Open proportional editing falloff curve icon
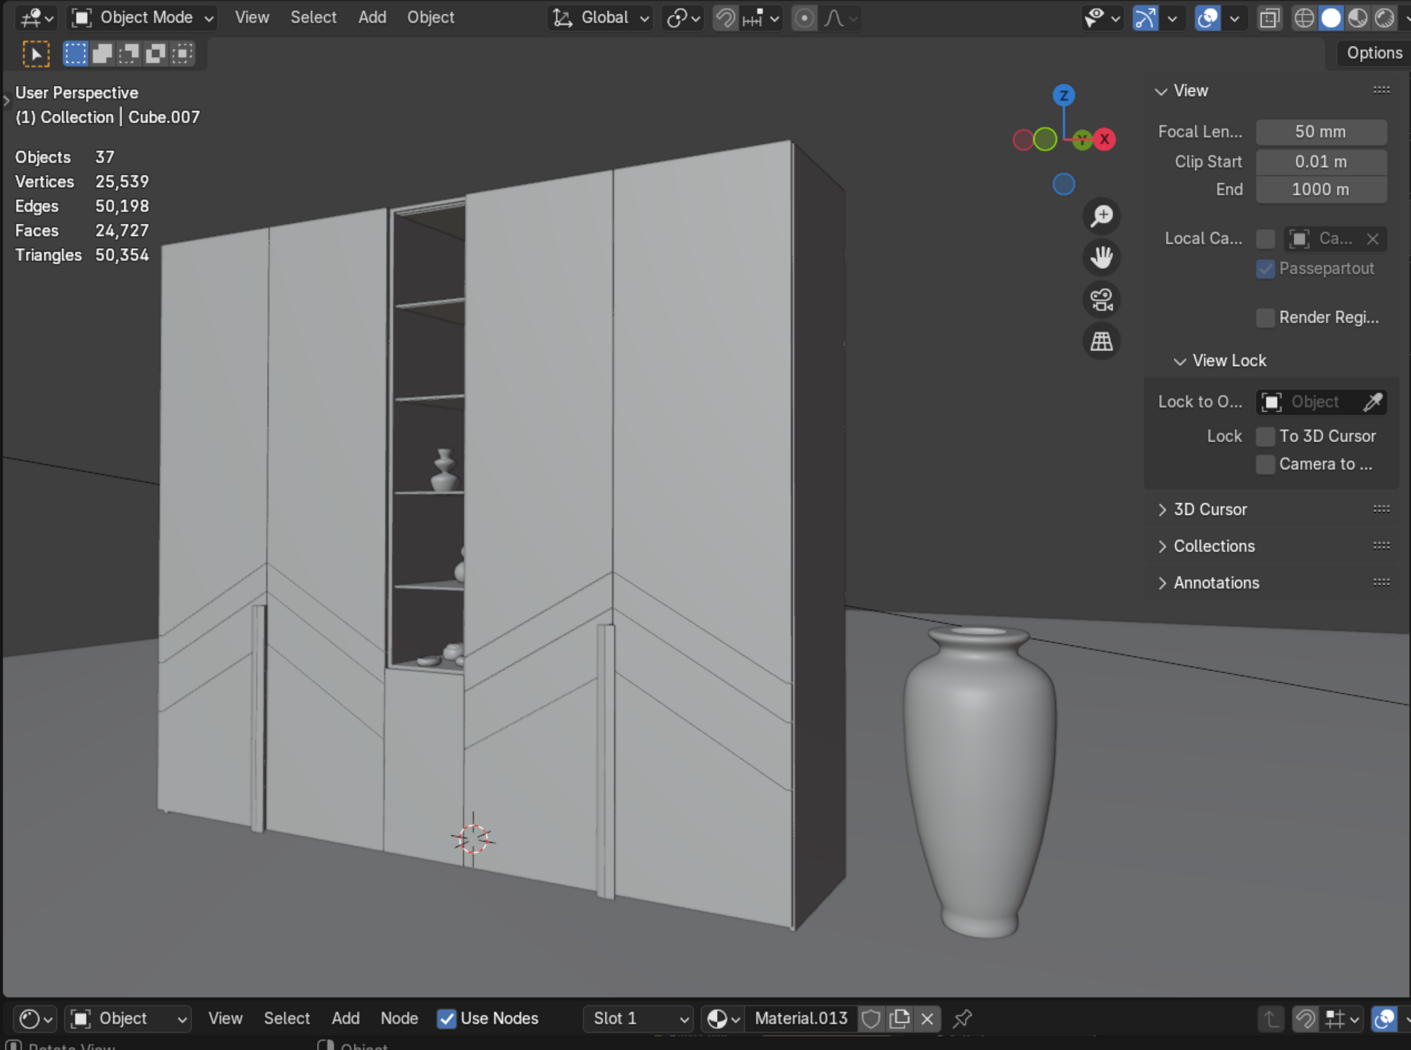 (840, 18)
